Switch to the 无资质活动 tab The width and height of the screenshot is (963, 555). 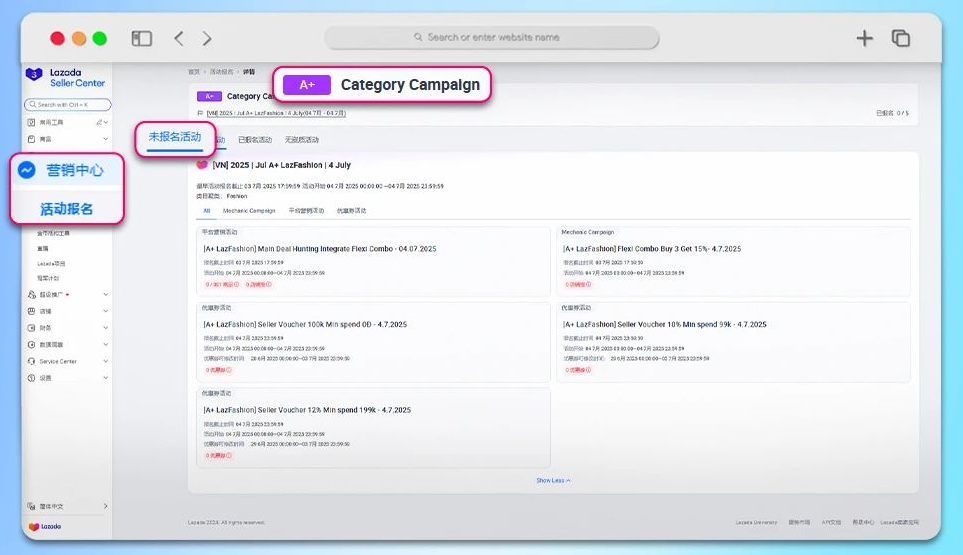point(302,140)
